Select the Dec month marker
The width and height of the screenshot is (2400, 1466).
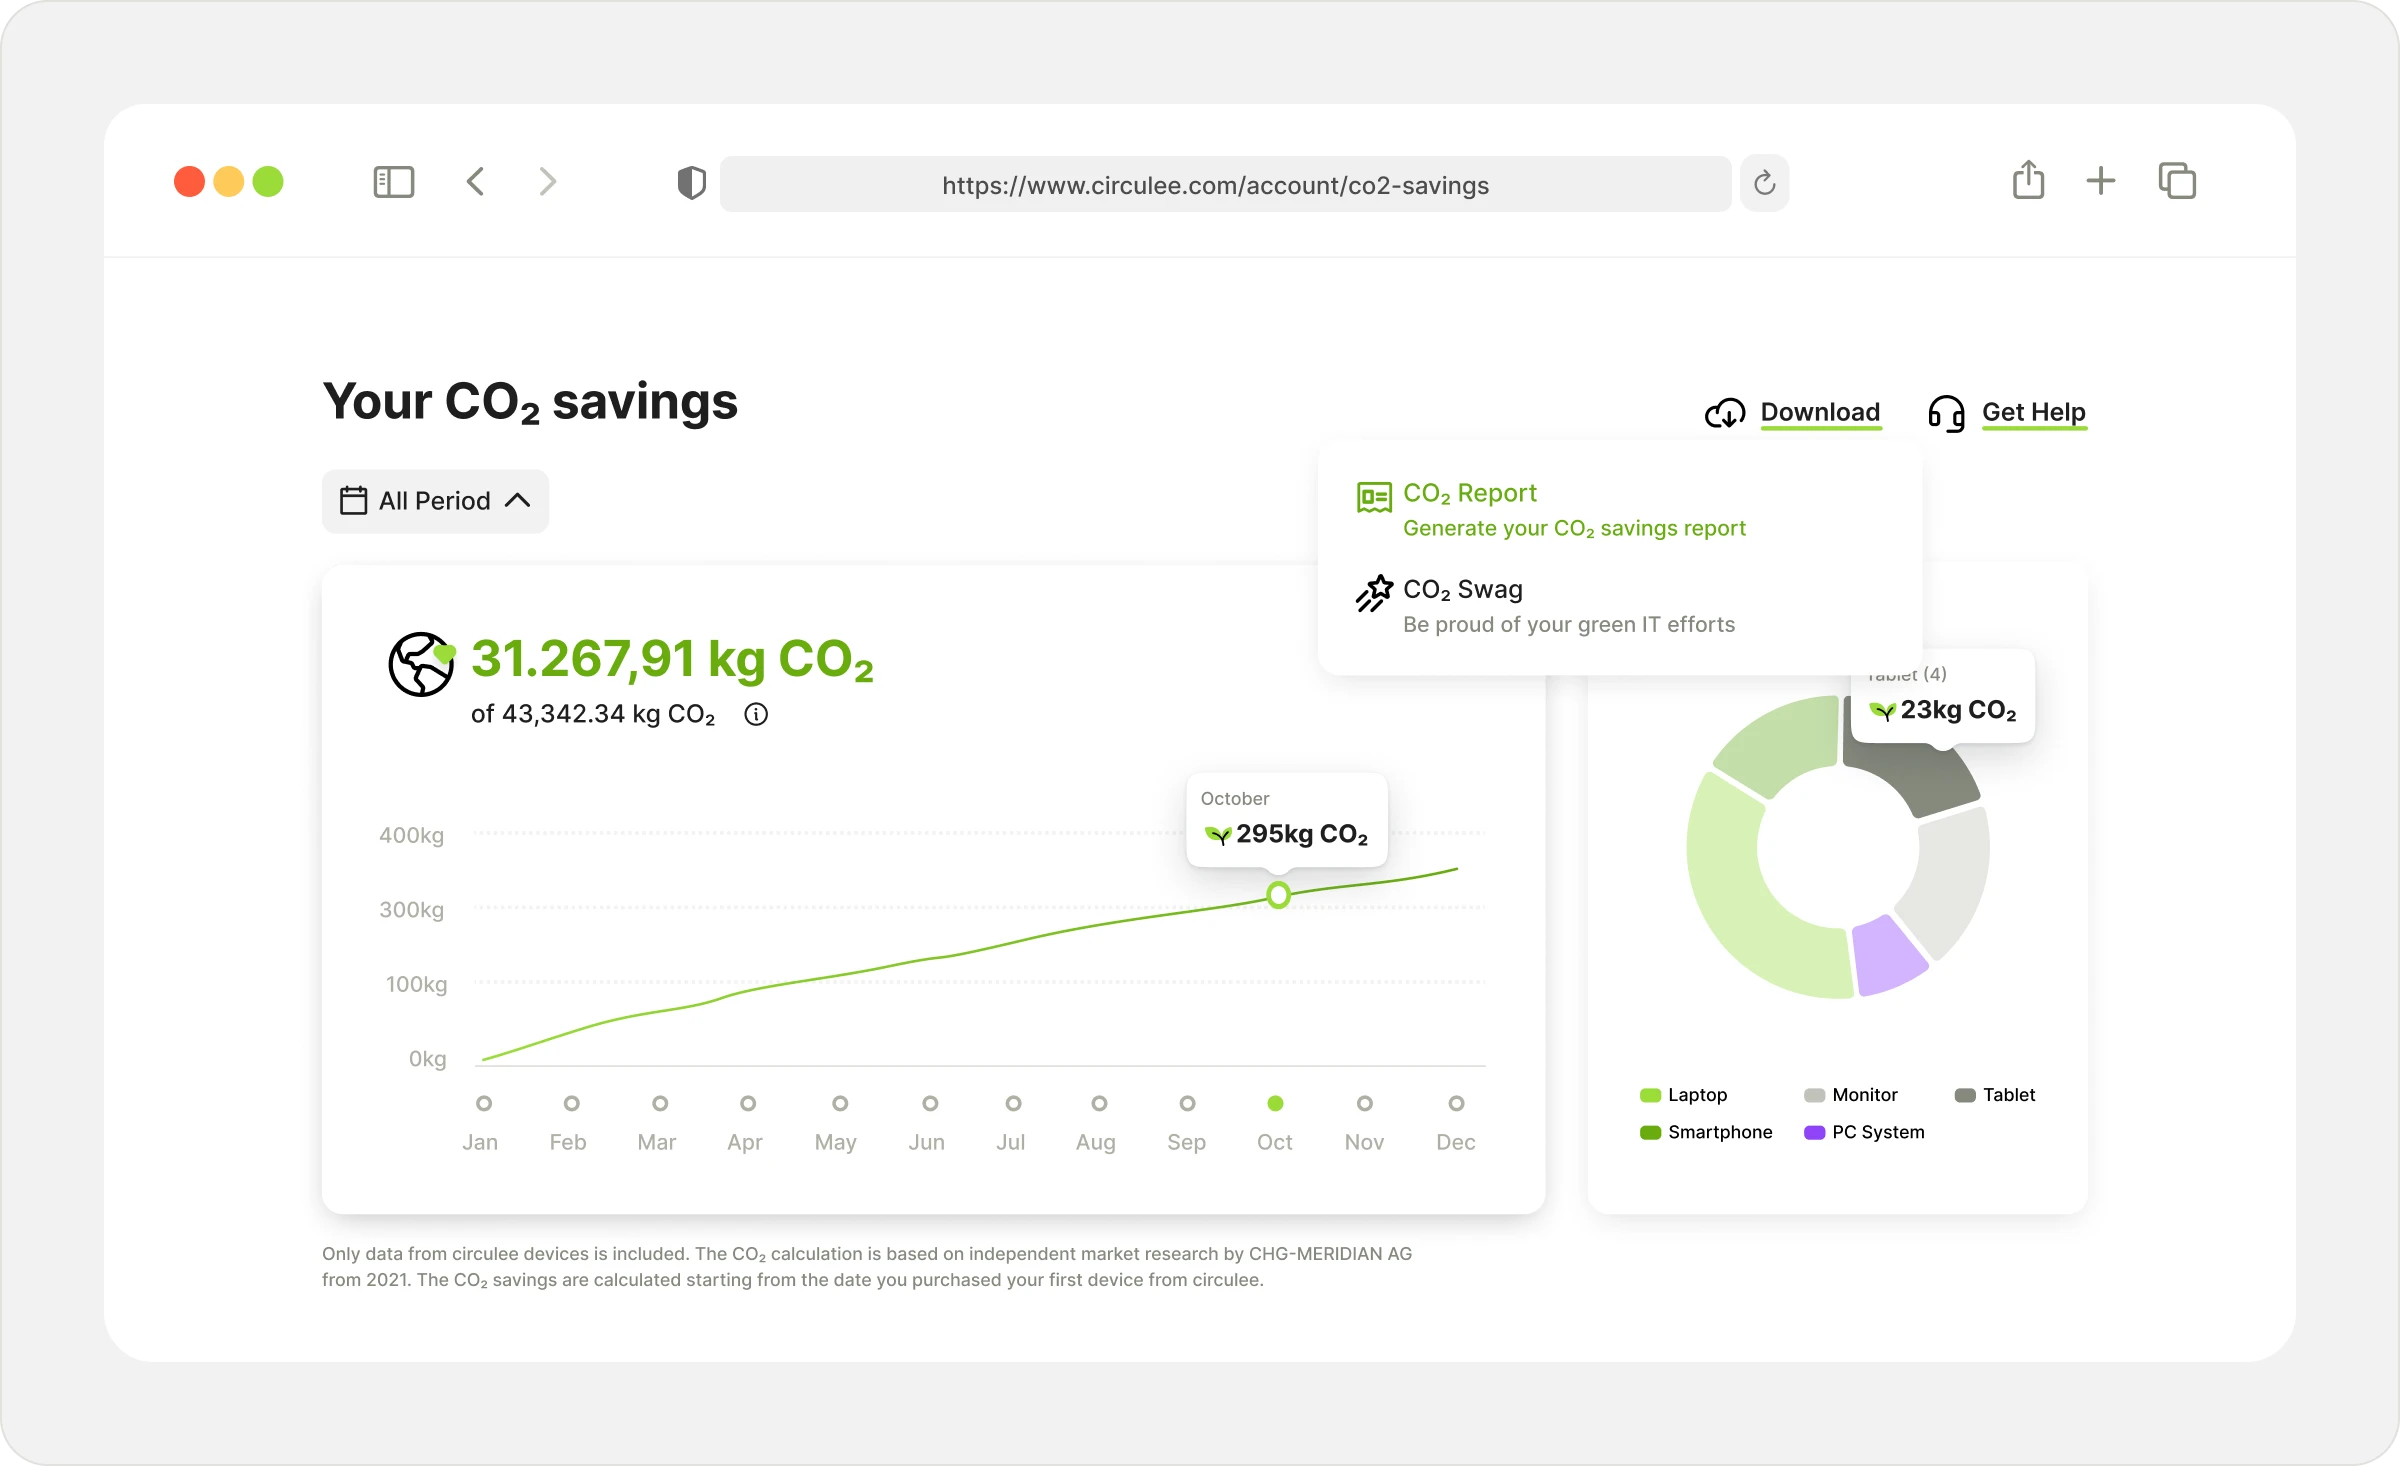coord(1456,1103)
